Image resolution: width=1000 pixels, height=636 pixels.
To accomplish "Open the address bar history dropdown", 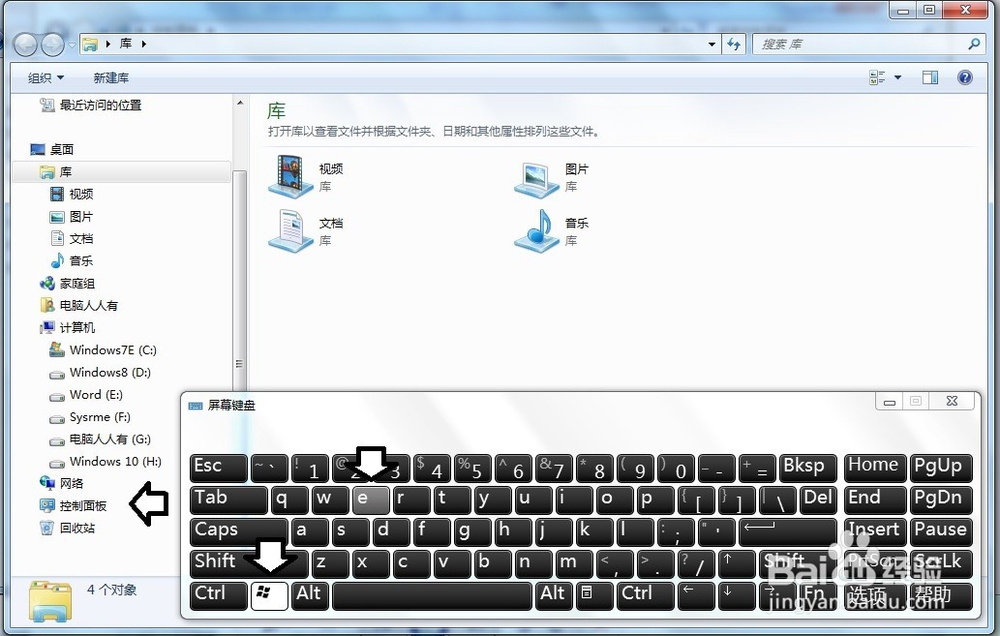I will coord(711,44).
